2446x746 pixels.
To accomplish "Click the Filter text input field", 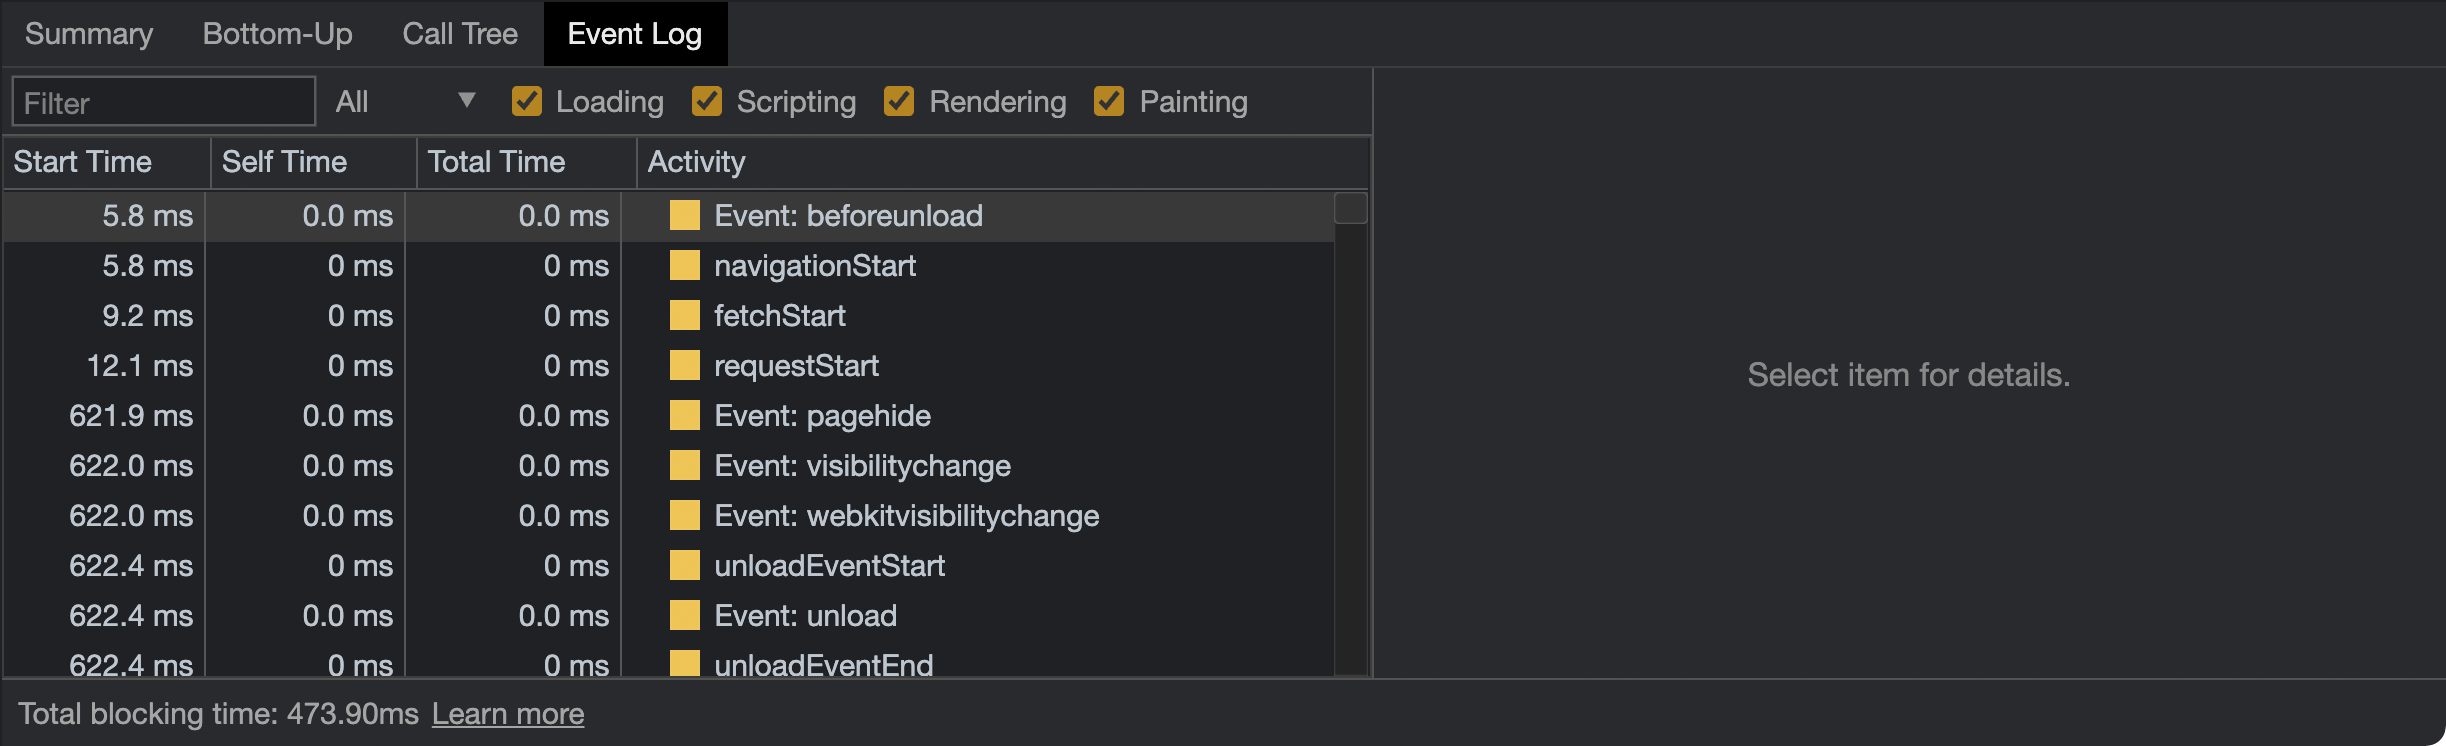I will tap(164, 102).
